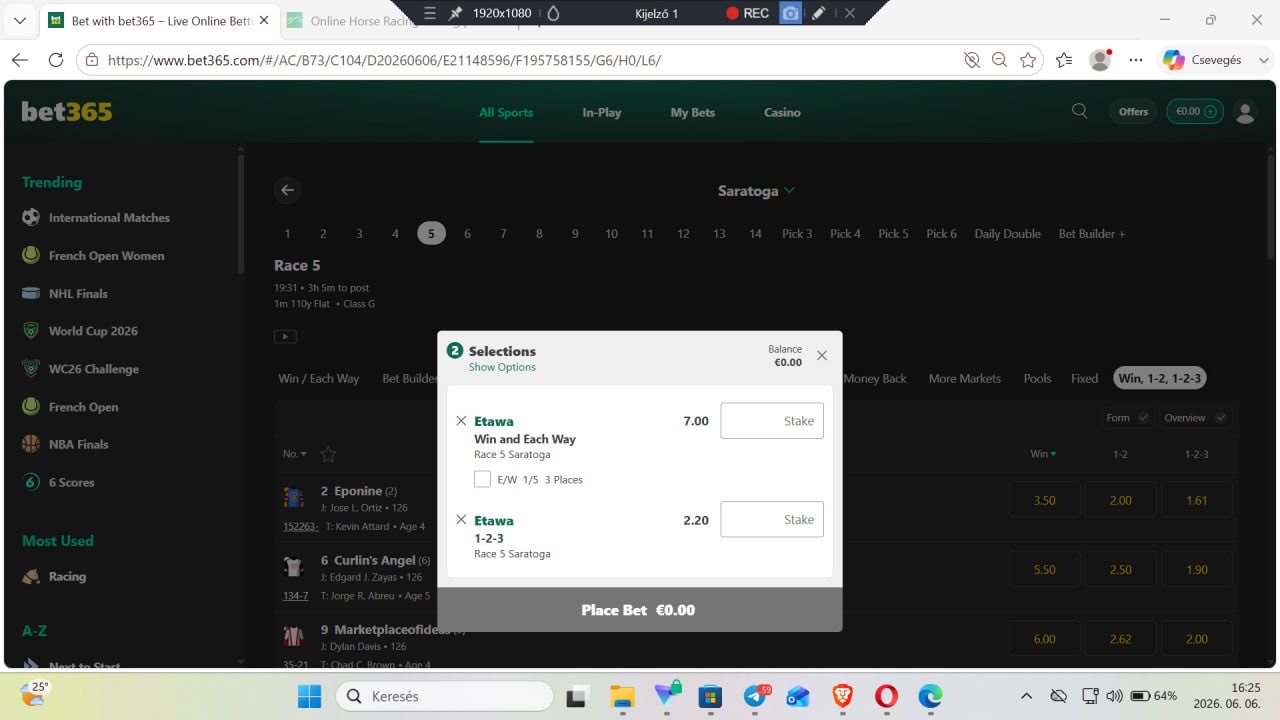Toggle the Overview option
Screen dimensions: 1280x720
[1194, 418]
